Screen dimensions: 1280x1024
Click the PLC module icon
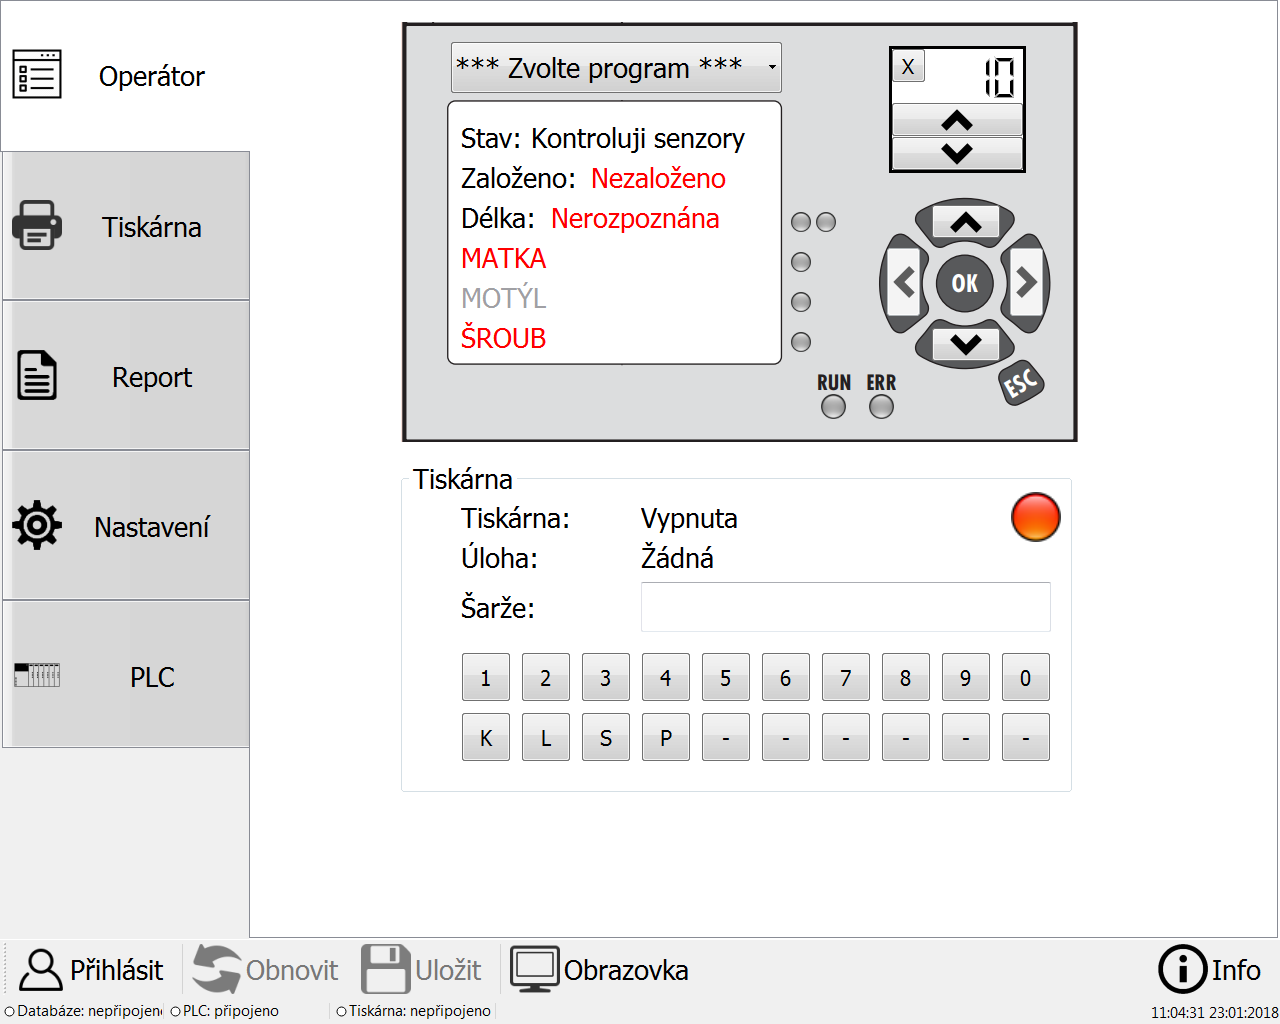click(x=37, y=675)
